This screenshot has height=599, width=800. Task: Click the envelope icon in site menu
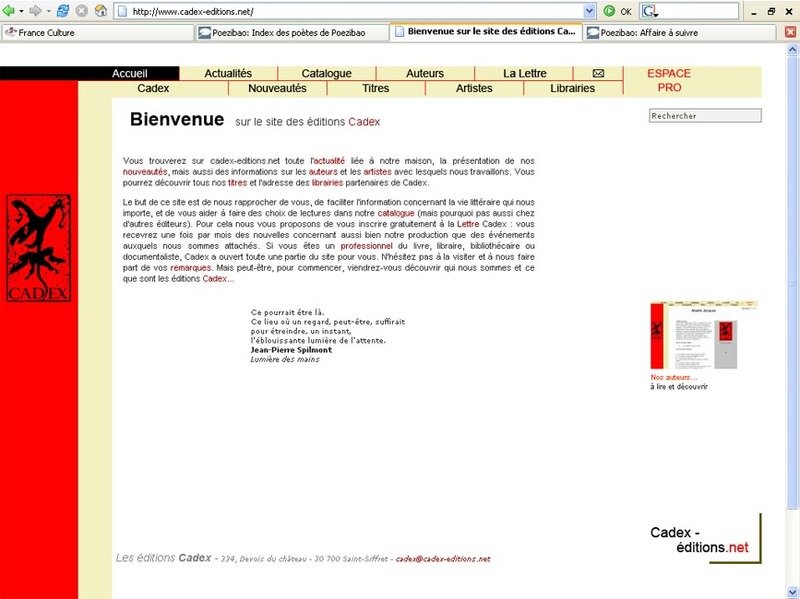tap(598, 73)
